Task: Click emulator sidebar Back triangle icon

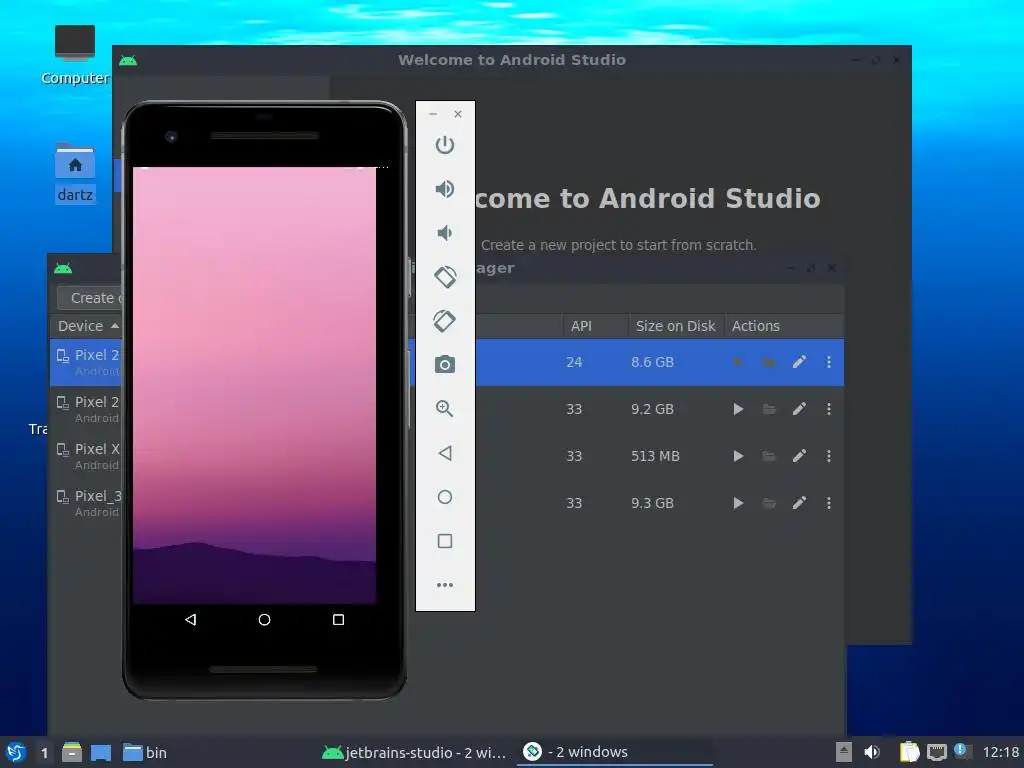Action: coord(445,453)
